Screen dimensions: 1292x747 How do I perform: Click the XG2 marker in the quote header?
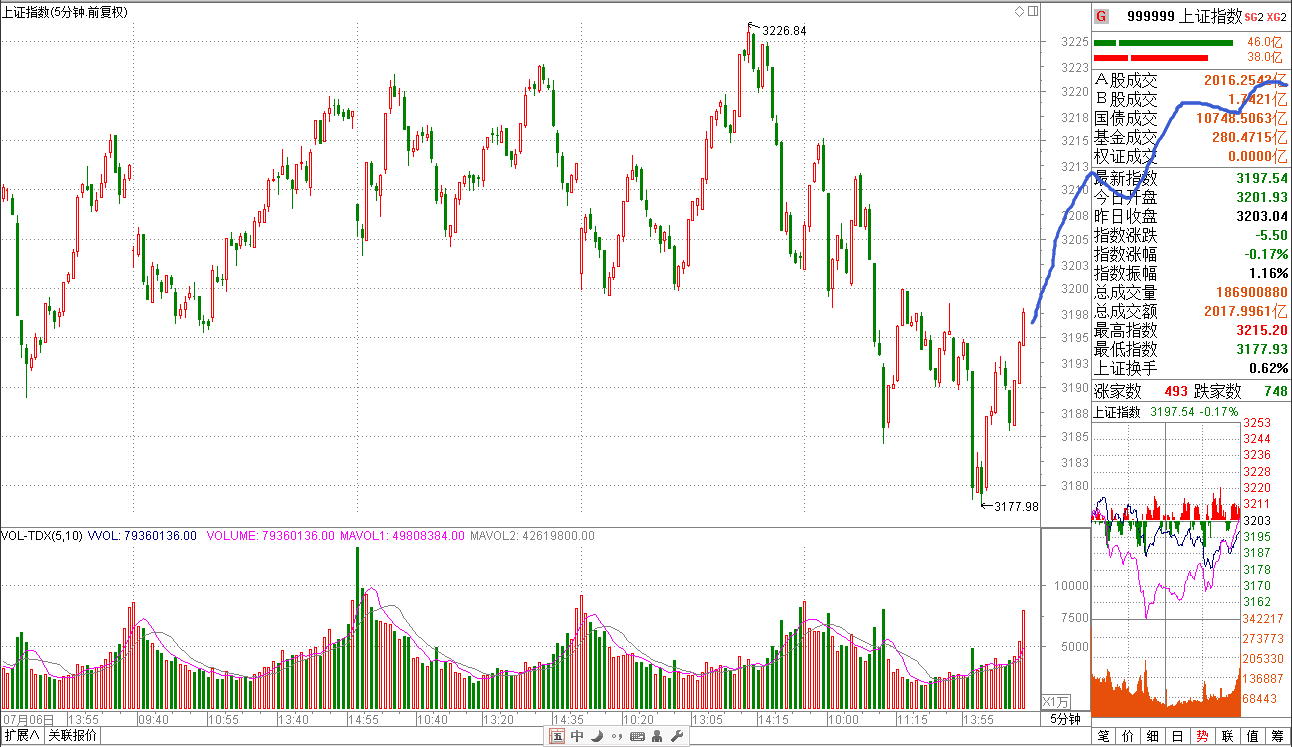click(x=1276, y=17)
